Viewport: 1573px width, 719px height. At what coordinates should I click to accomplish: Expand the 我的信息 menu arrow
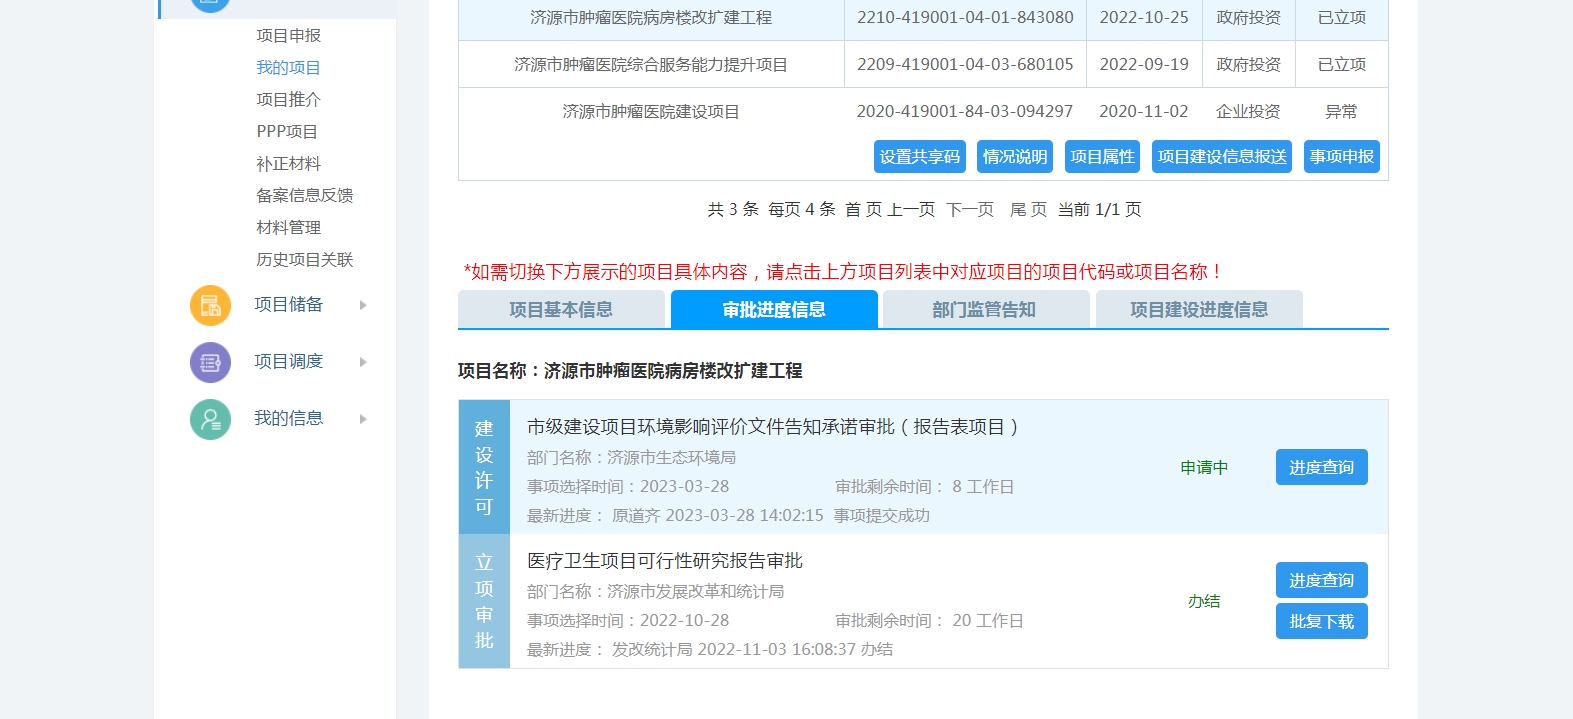click(363, 419)
